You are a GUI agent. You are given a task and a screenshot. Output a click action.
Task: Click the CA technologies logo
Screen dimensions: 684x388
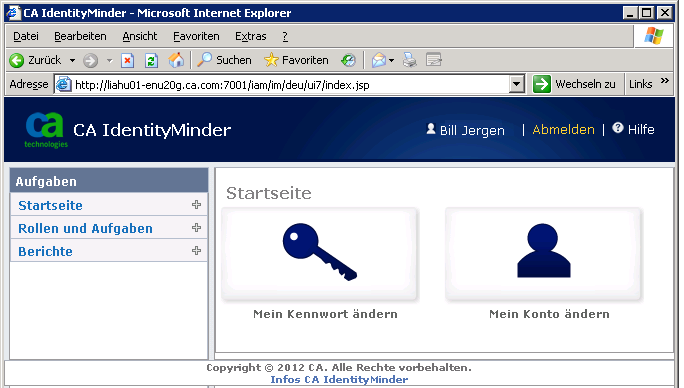45,130
